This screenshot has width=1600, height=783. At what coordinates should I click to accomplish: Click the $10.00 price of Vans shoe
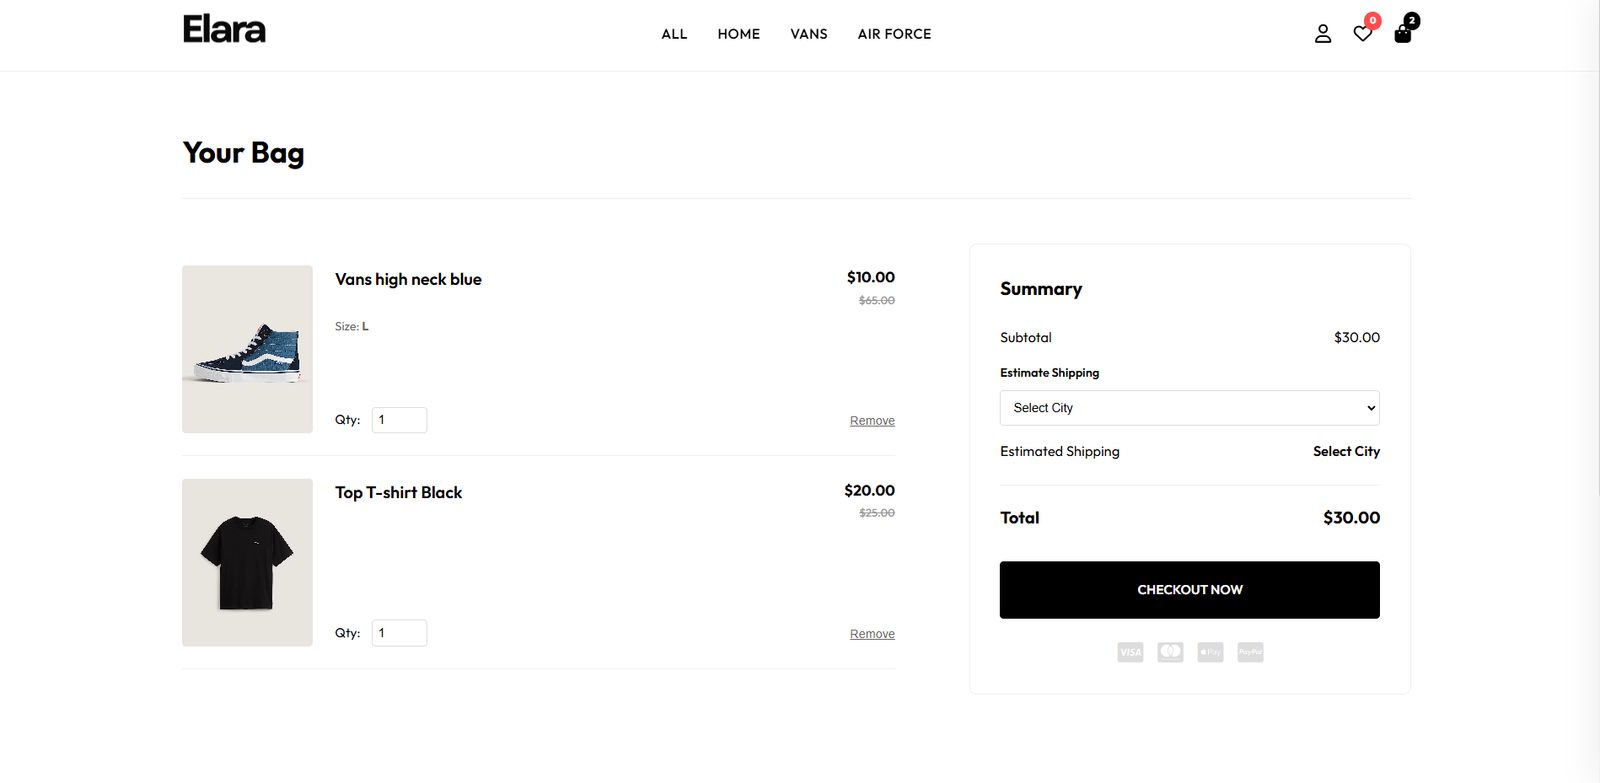click(x=871, y=277)
